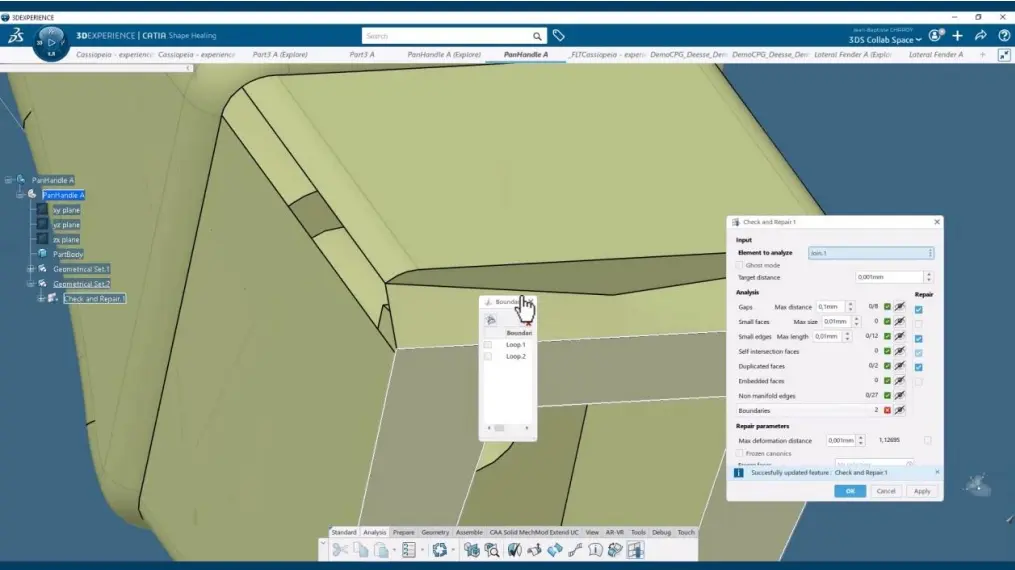Toggle the Gaps Repair checkbox
Image resolution: width=1015 pixels, height=570 pixels.
pyautogui.click(x=919, y=309)
